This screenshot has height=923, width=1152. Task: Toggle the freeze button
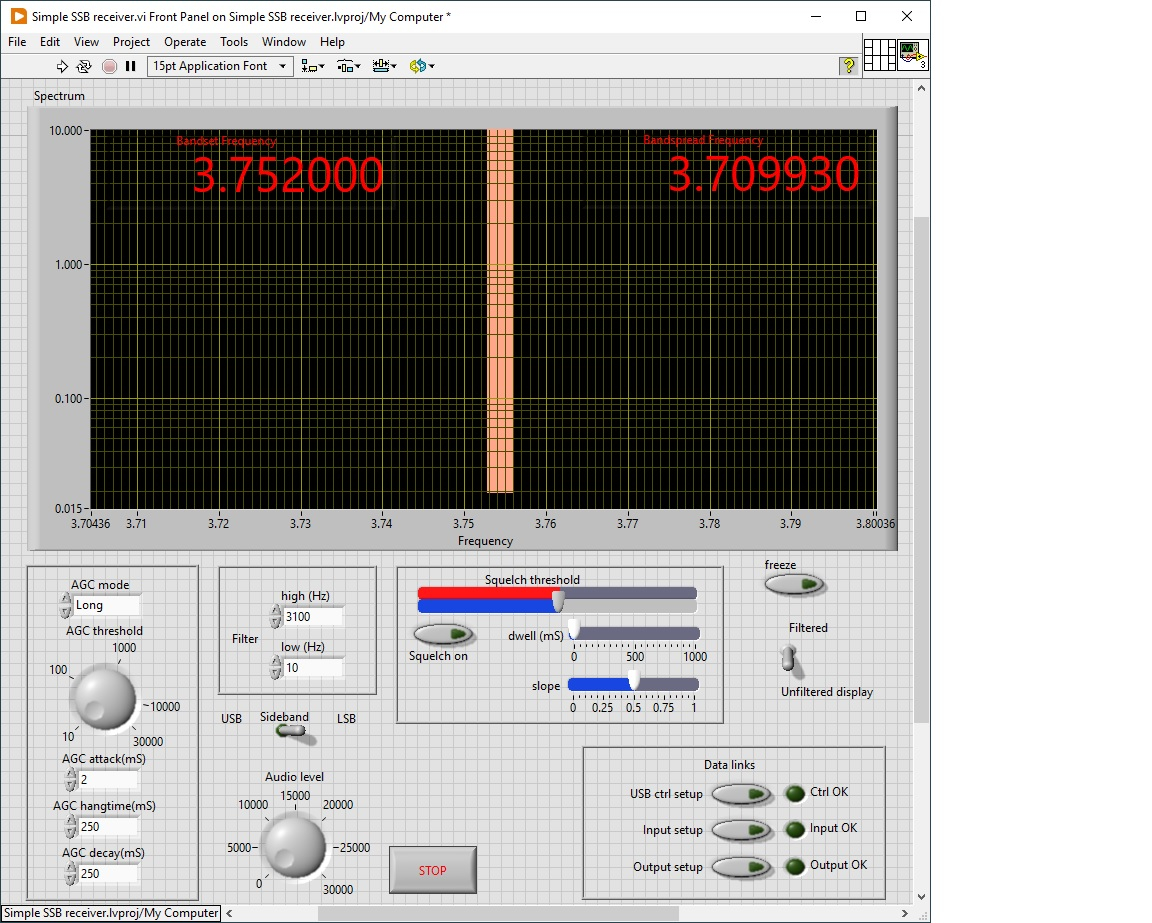point(795,585)
